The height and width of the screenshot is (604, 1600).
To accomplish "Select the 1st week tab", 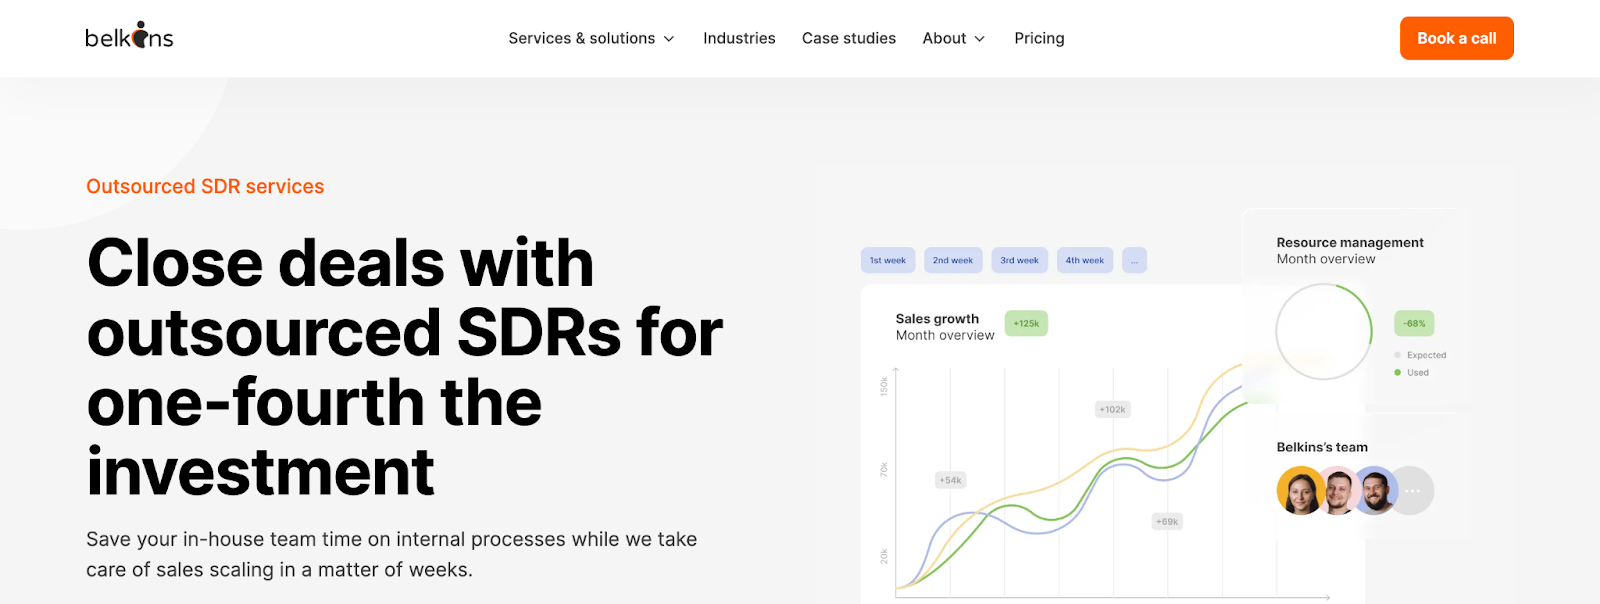I will (x=888, y=260).
